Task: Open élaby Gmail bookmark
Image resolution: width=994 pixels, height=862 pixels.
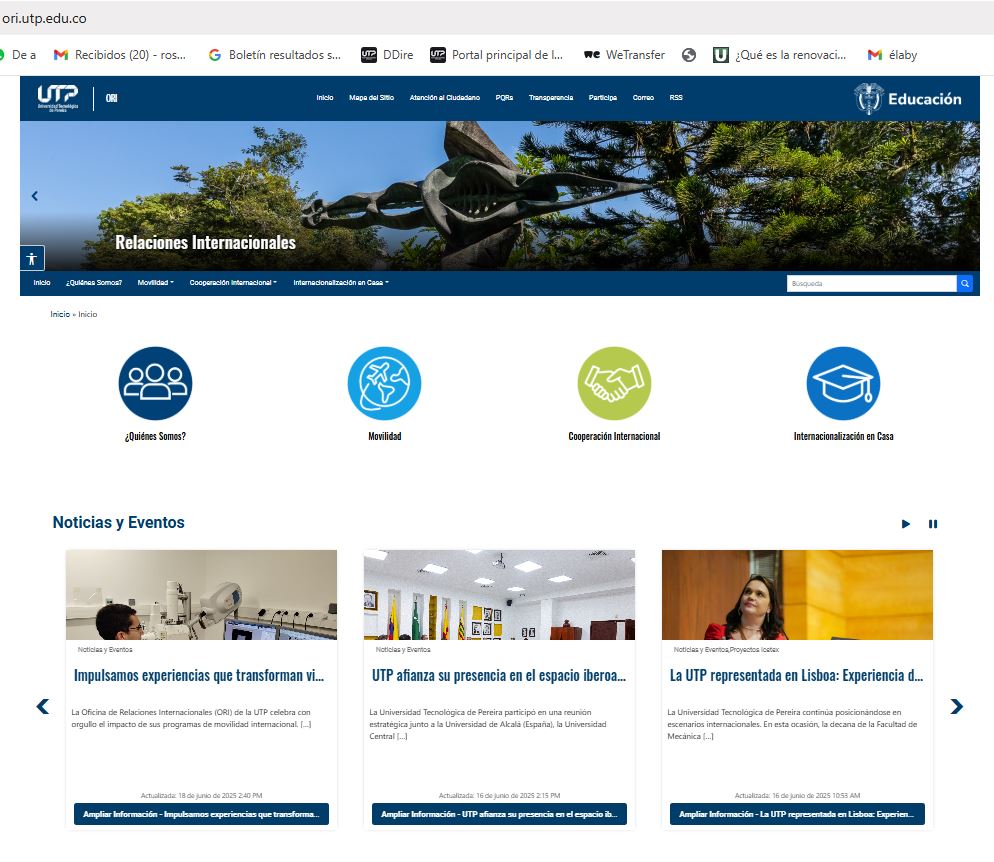Action: click(x=892, y=55)
